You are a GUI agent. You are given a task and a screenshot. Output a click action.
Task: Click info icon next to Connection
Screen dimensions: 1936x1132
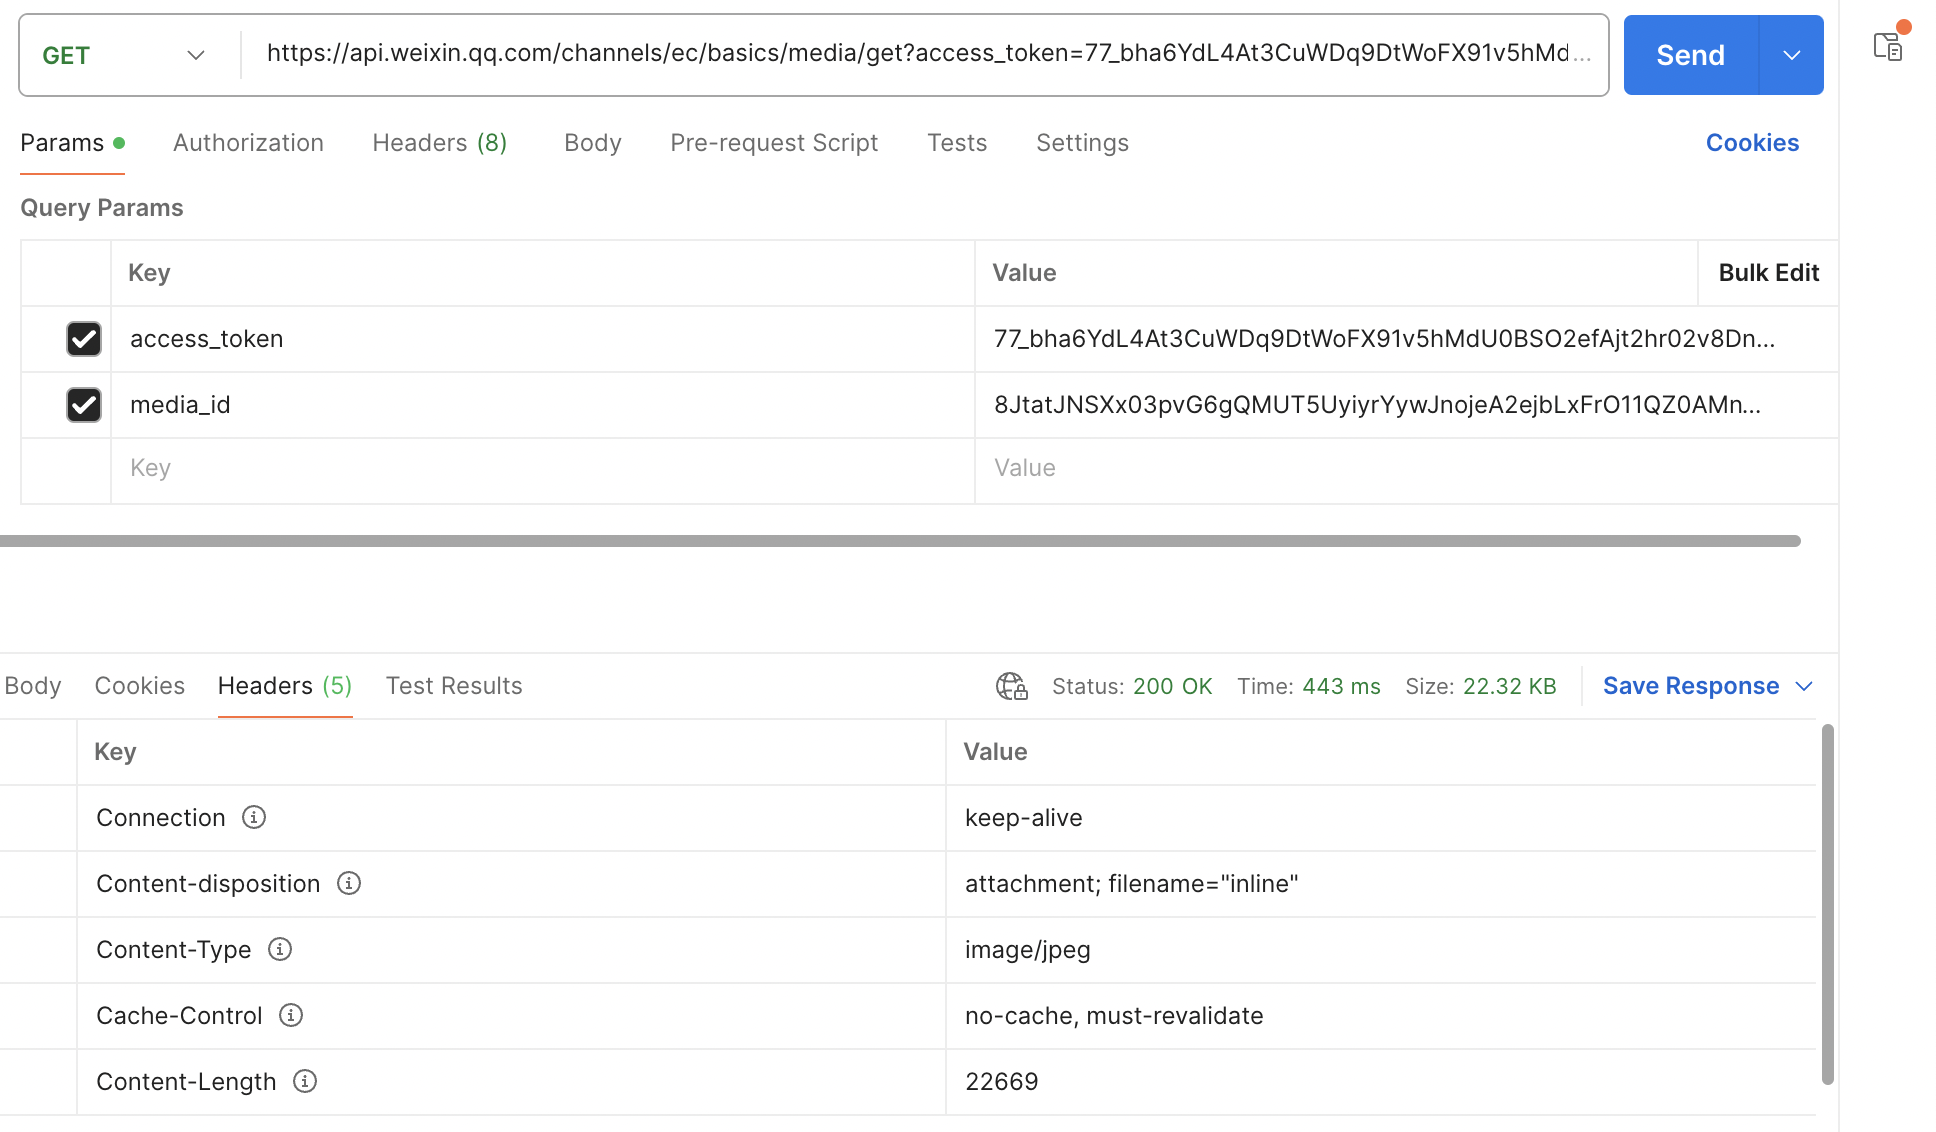[254, 817]
